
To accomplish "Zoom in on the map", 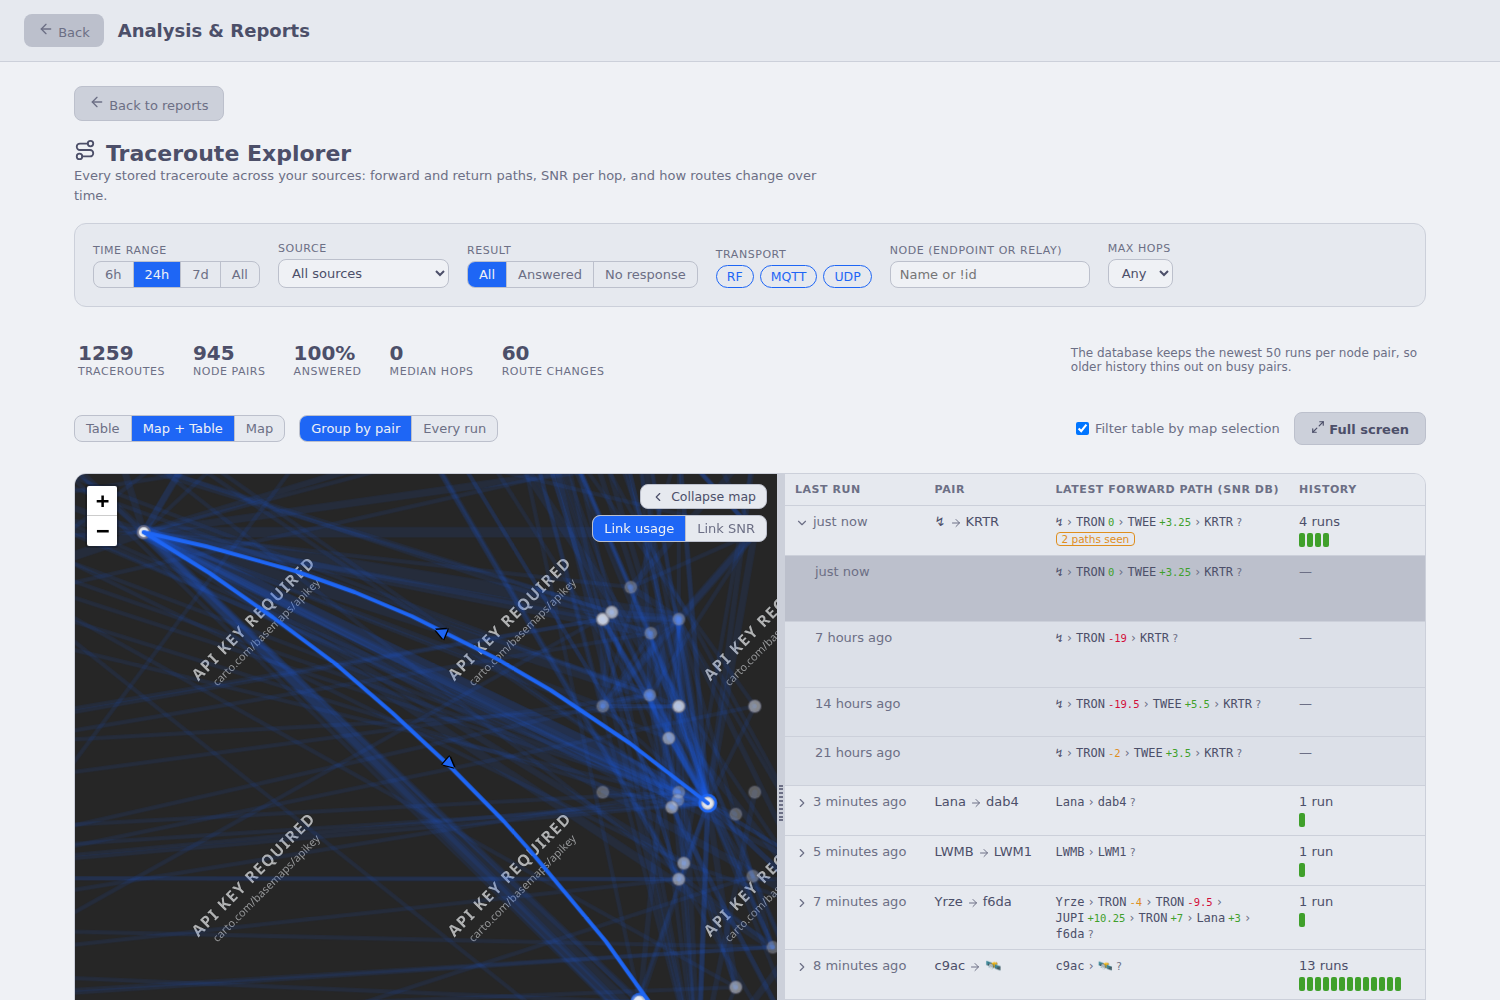I will 102,501.
